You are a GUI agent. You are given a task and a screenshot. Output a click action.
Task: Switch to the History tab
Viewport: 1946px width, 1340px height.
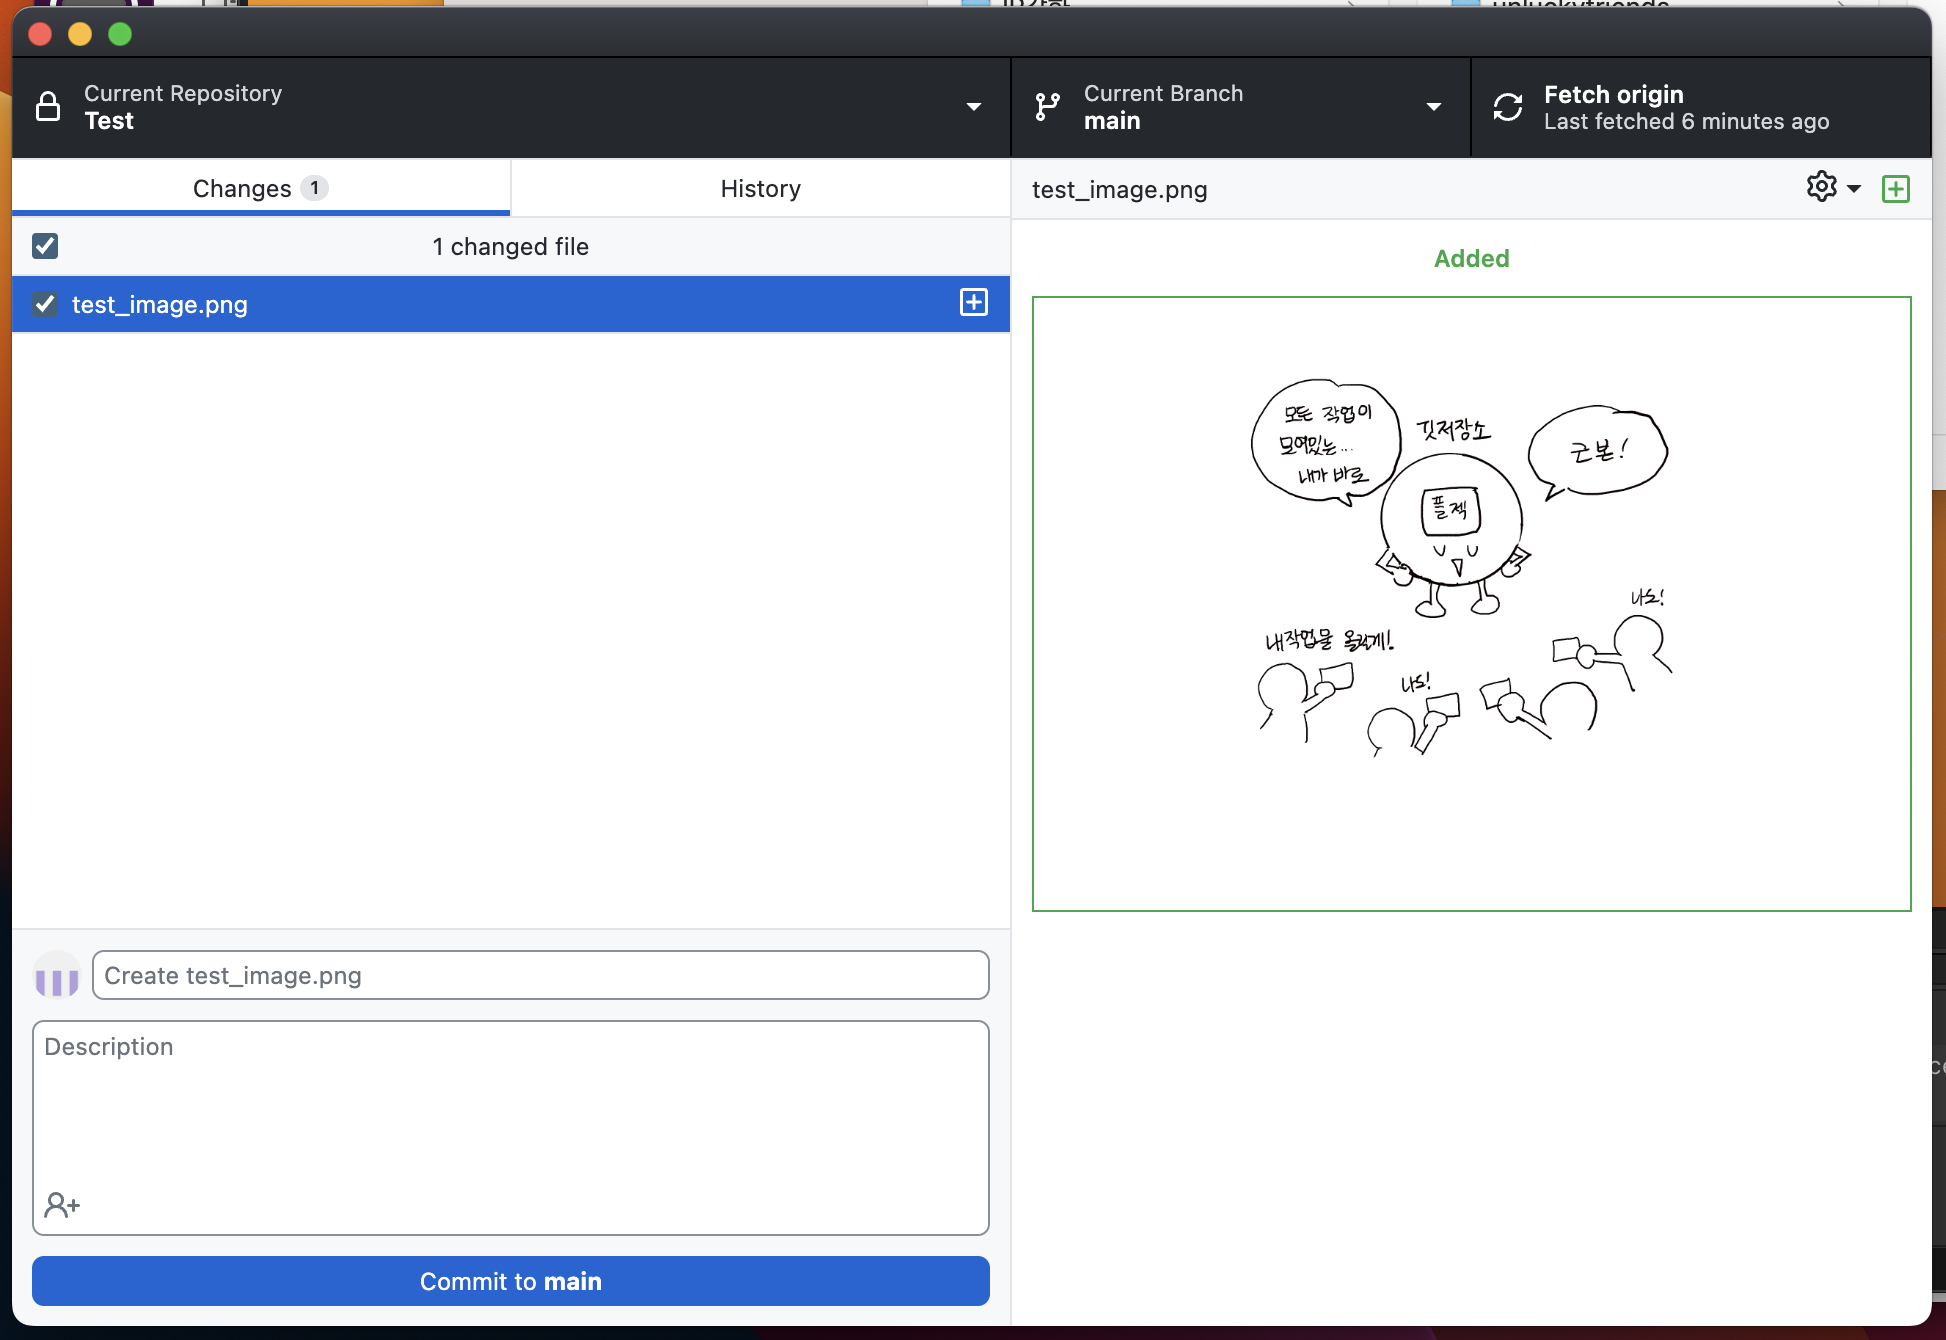click(760, 188)
